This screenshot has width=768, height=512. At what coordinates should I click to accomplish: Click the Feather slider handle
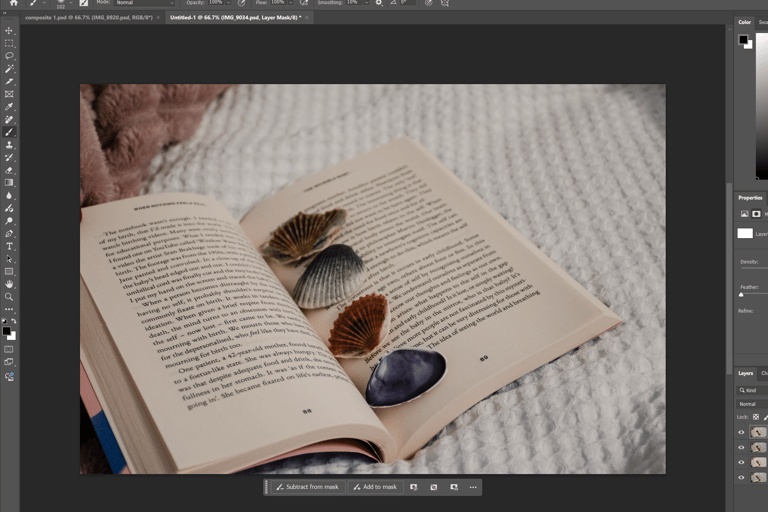coord(741,294)
